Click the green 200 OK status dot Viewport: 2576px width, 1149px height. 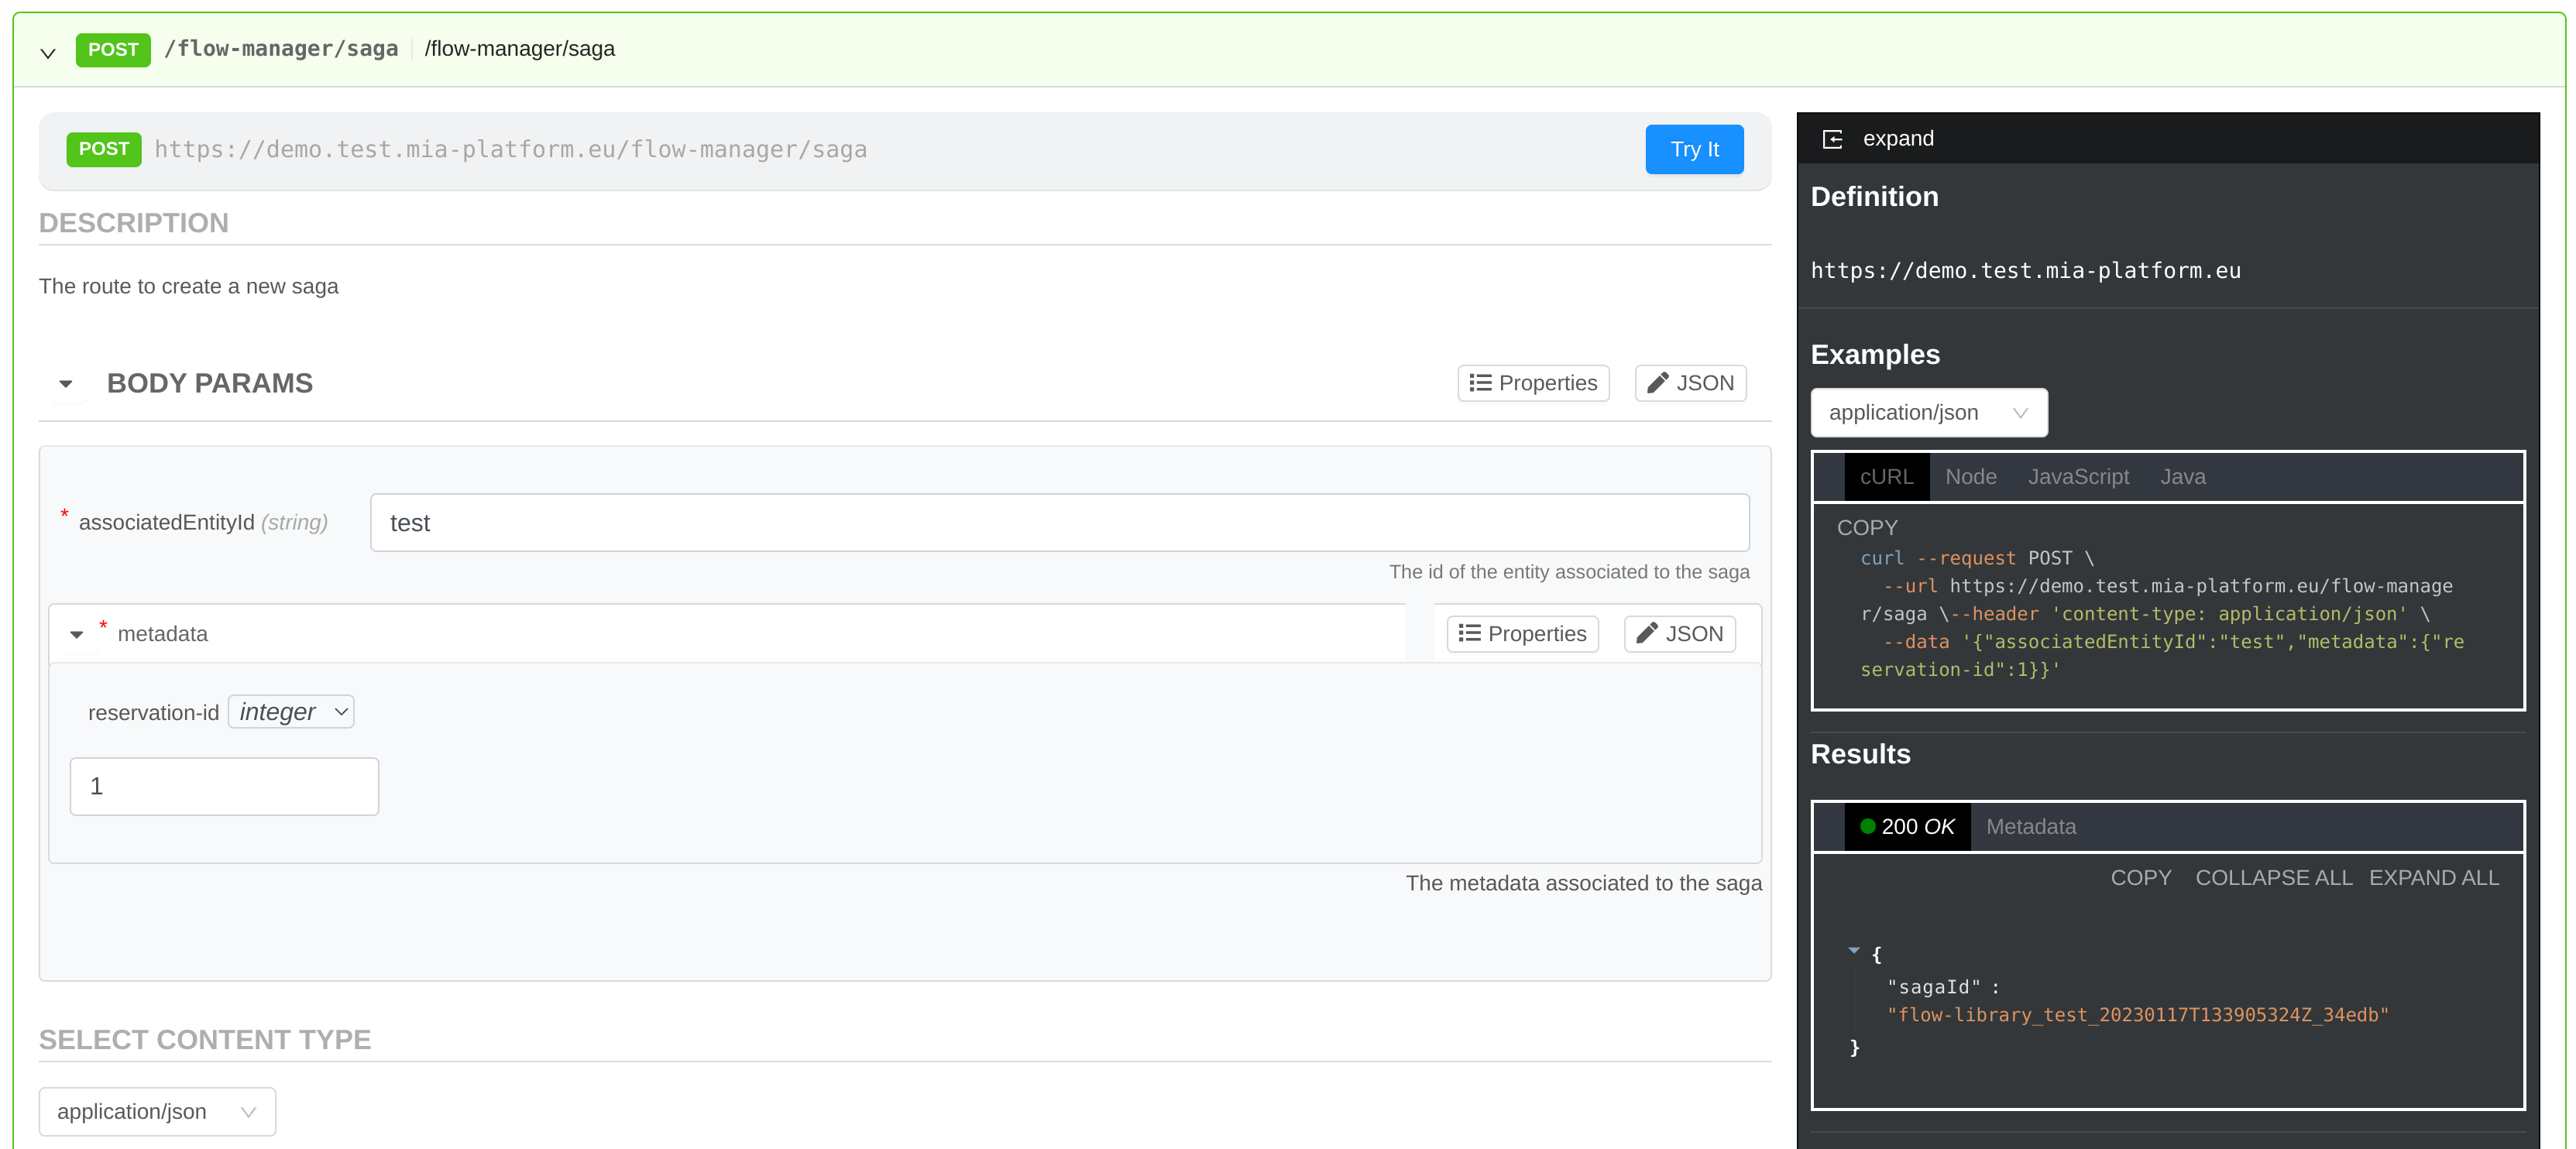point(1867,827)
